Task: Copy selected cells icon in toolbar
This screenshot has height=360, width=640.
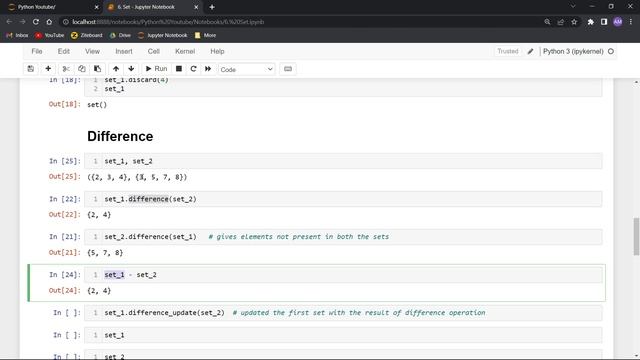Action: [x=82, y=69]
